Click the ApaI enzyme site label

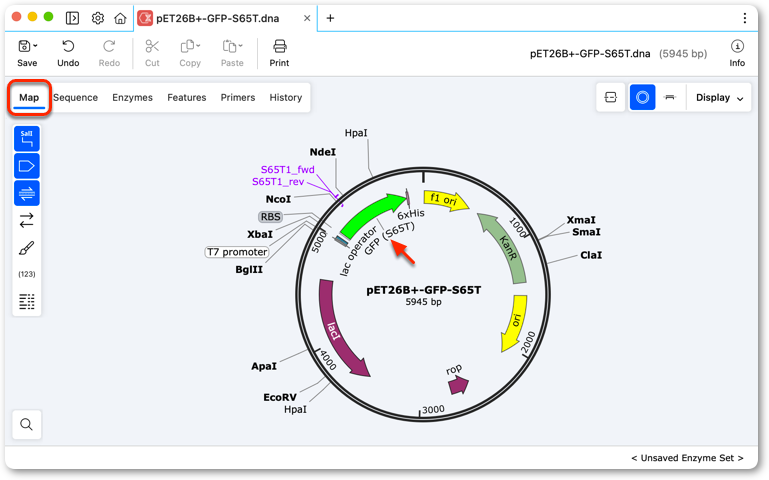point(264,366)
